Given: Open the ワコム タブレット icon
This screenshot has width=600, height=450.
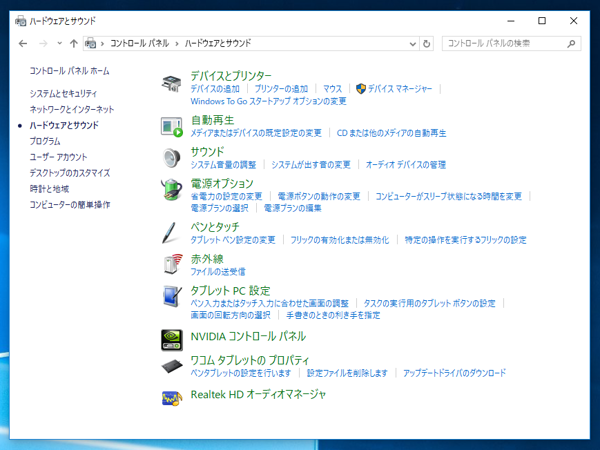Looking at the screenshot, I should point(172,367).
